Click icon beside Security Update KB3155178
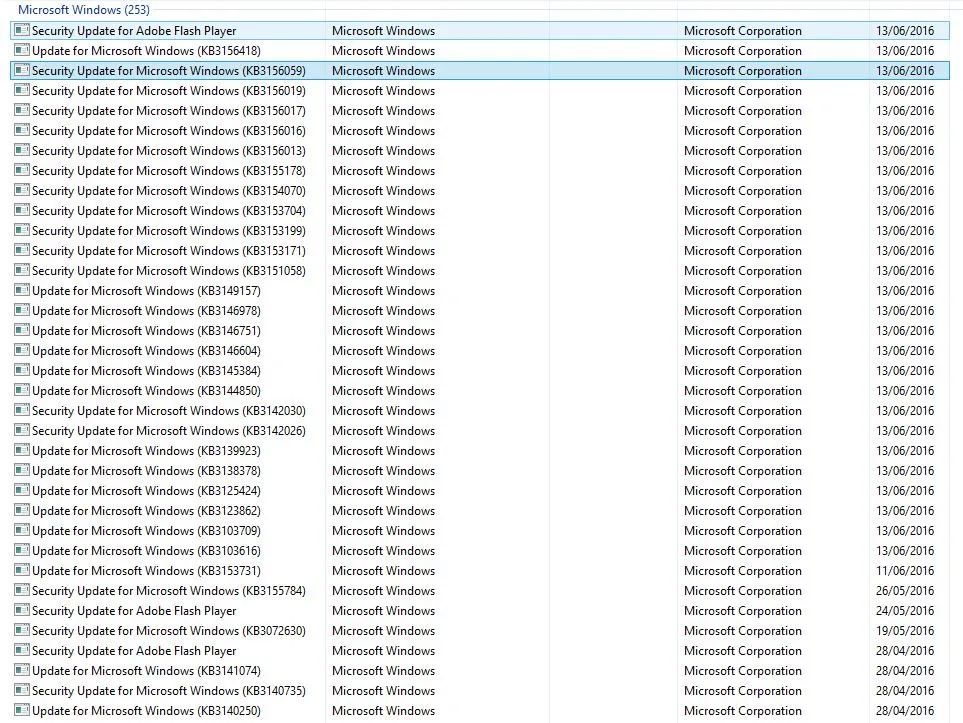The height and width of the screenshot is (723, 963). [x=21, y=170]
